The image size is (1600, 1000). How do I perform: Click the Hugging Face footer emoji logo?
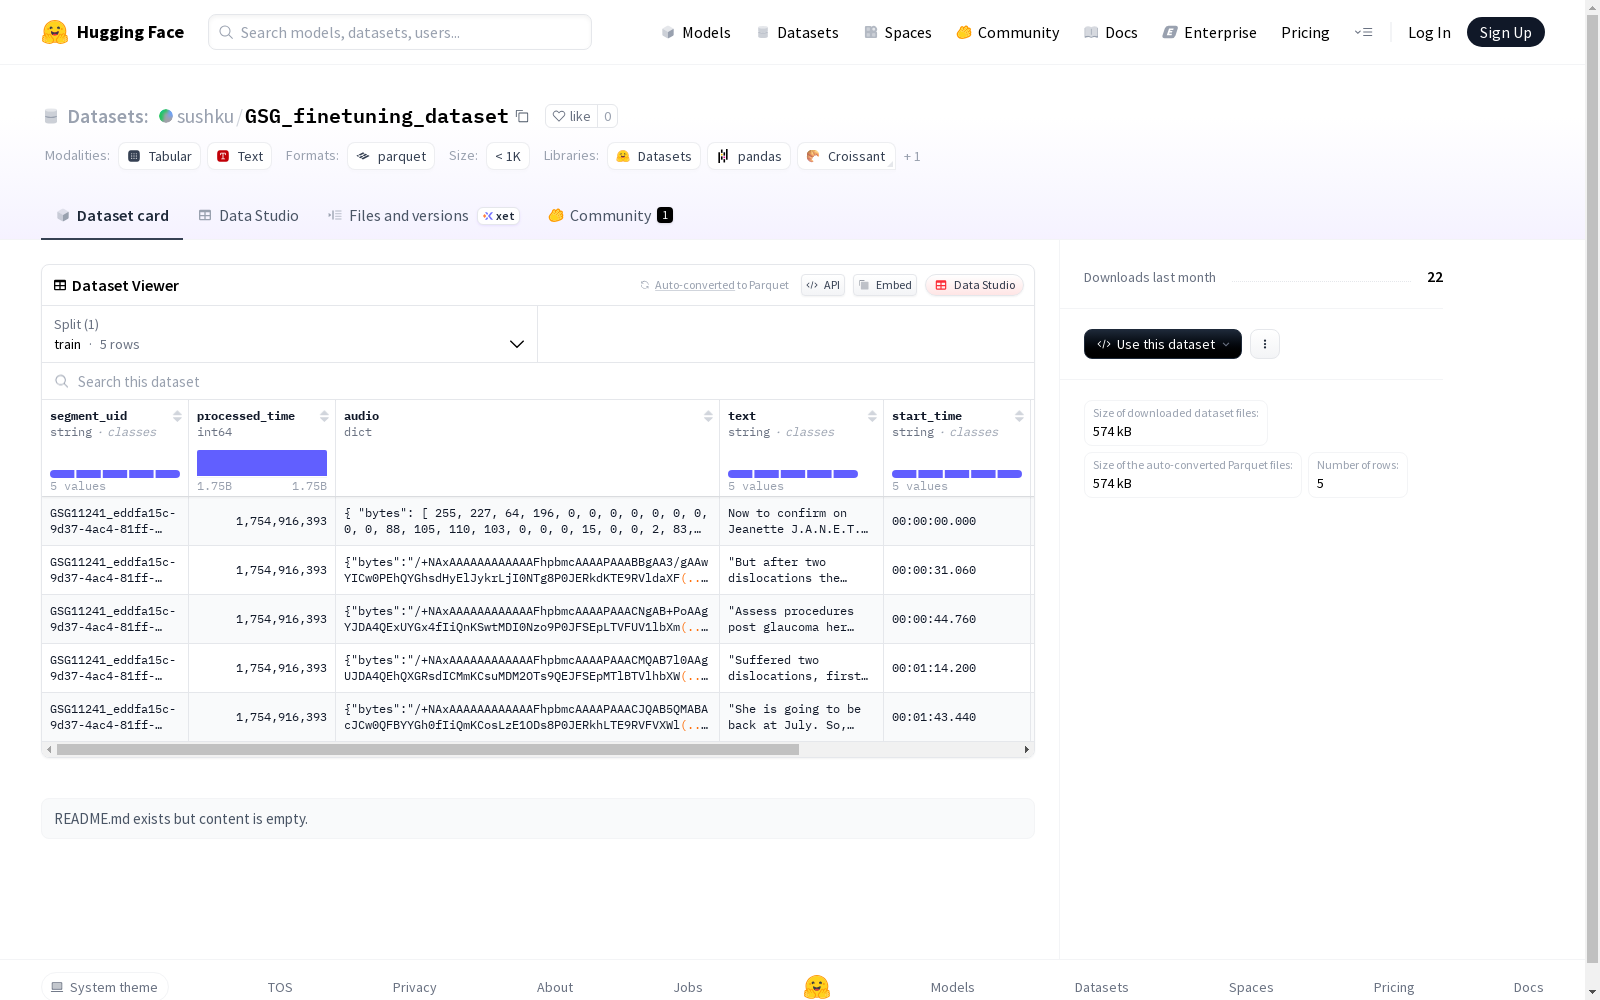pos(817,987)
